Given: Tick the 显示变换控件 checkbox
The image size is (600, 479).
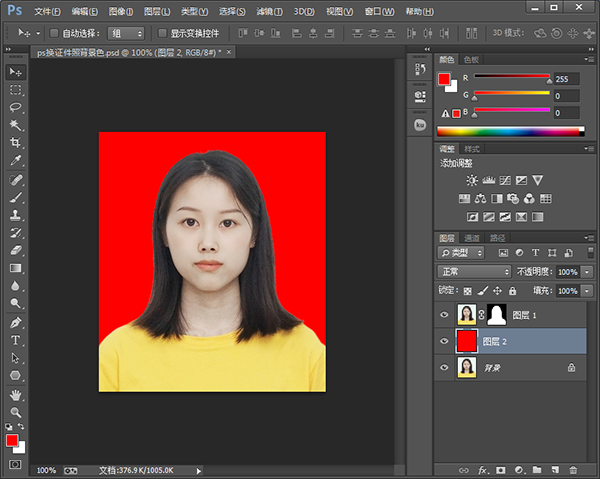Looking at the screenshot, I should pos(161,33).
